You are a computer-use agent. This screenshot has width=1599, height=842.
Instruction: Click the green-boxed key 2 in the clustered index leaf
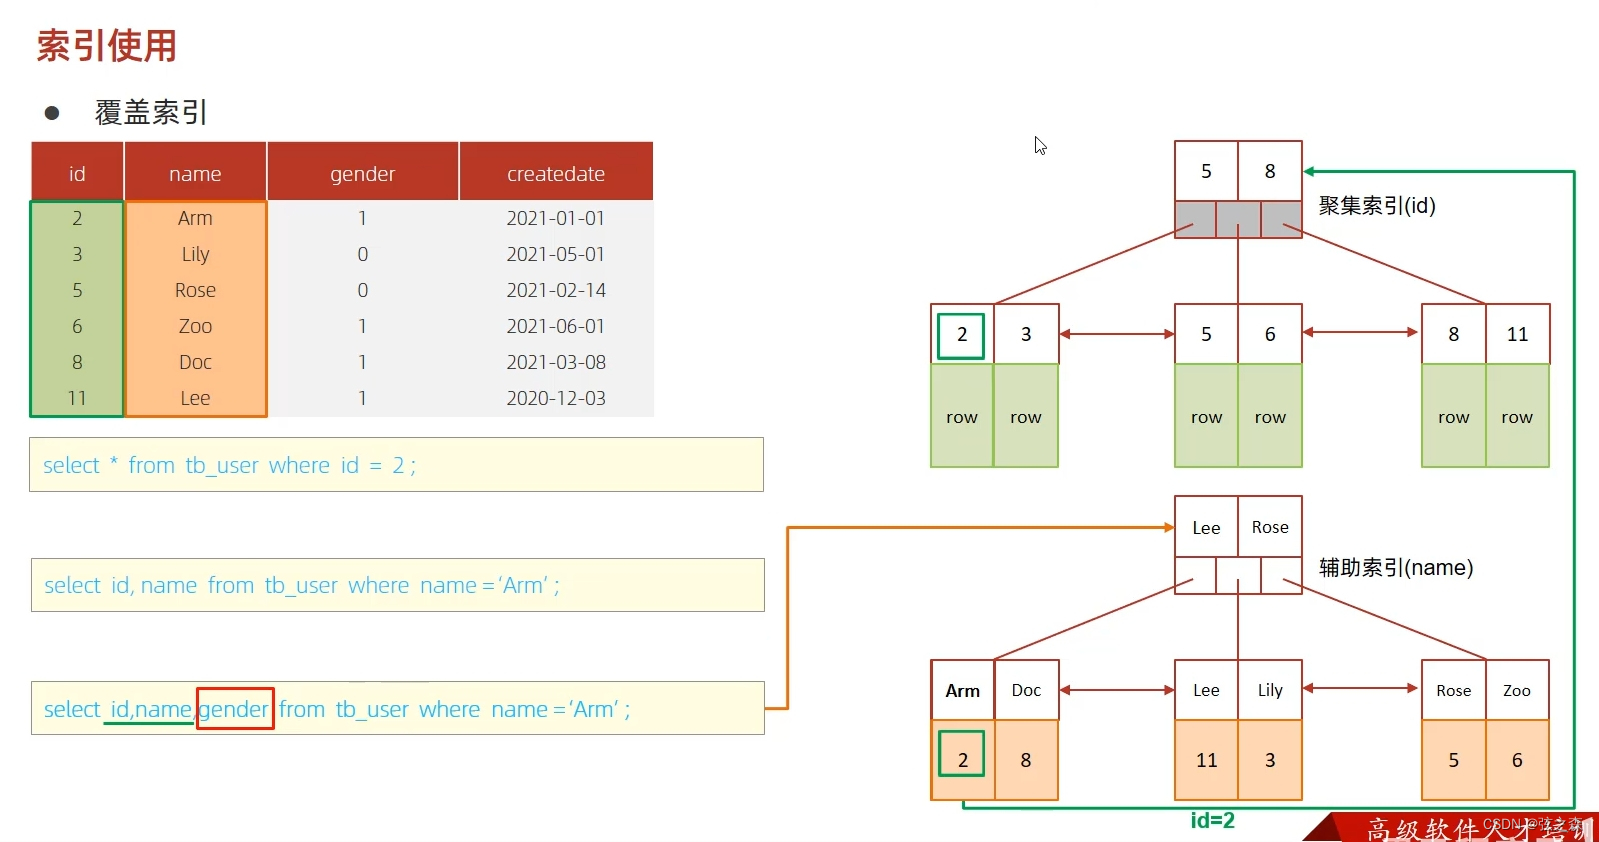pos(962,335)
